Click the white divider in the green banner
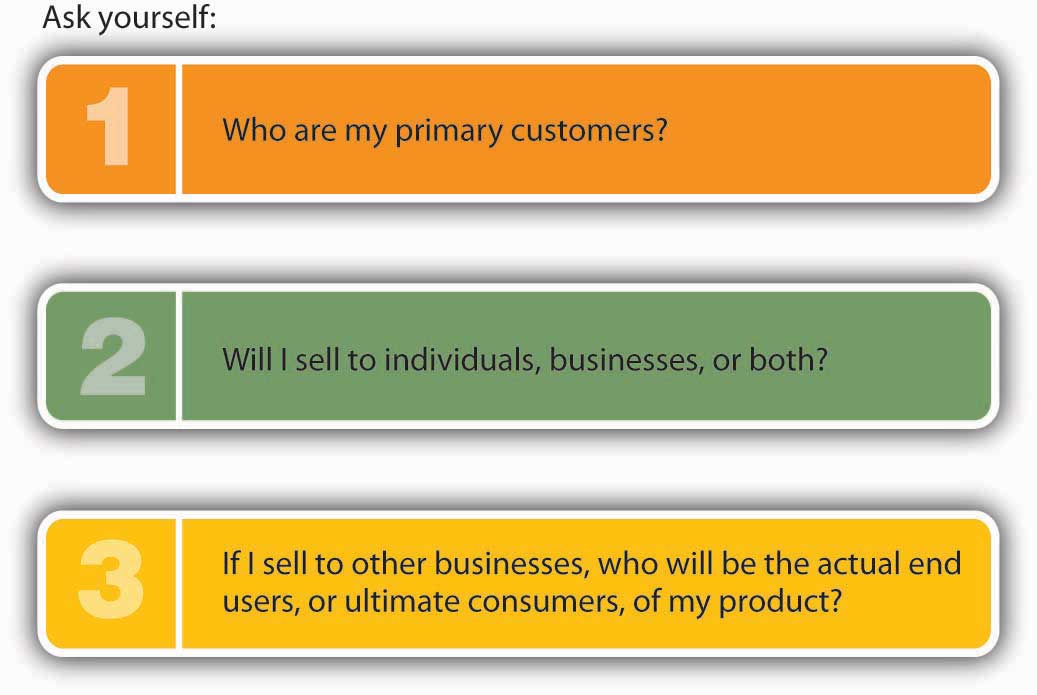Image resolution: width=1037 pixels, height=695 pixels. [x=179, y=356]
